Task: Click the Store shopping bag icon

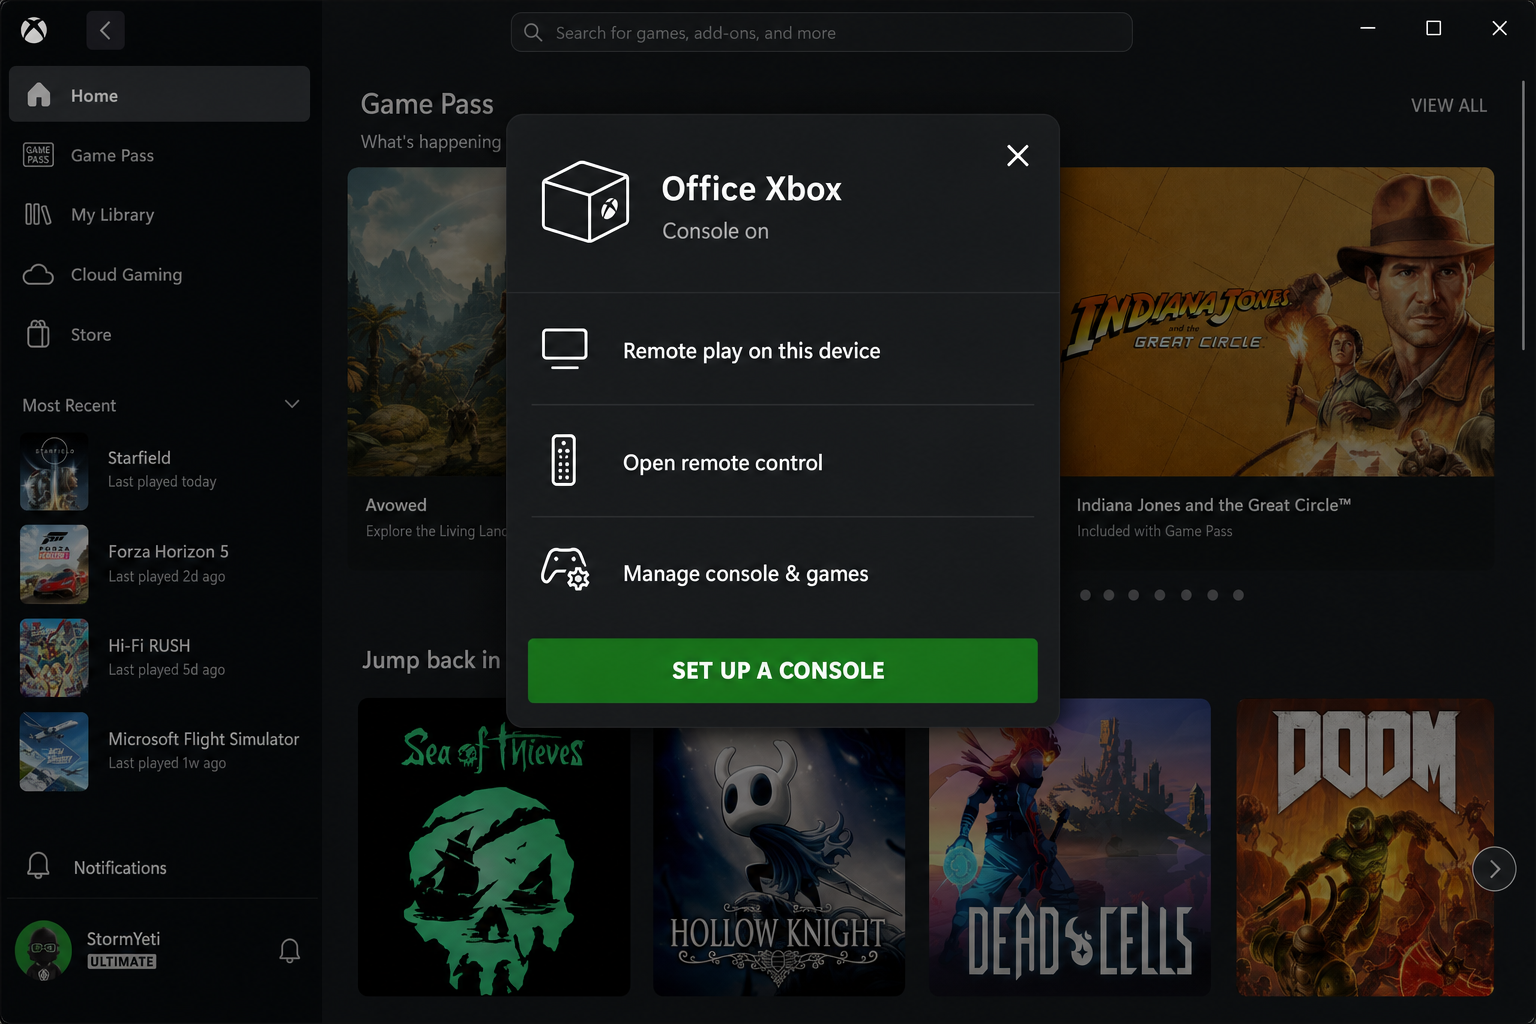Action: tap(38, 334)
